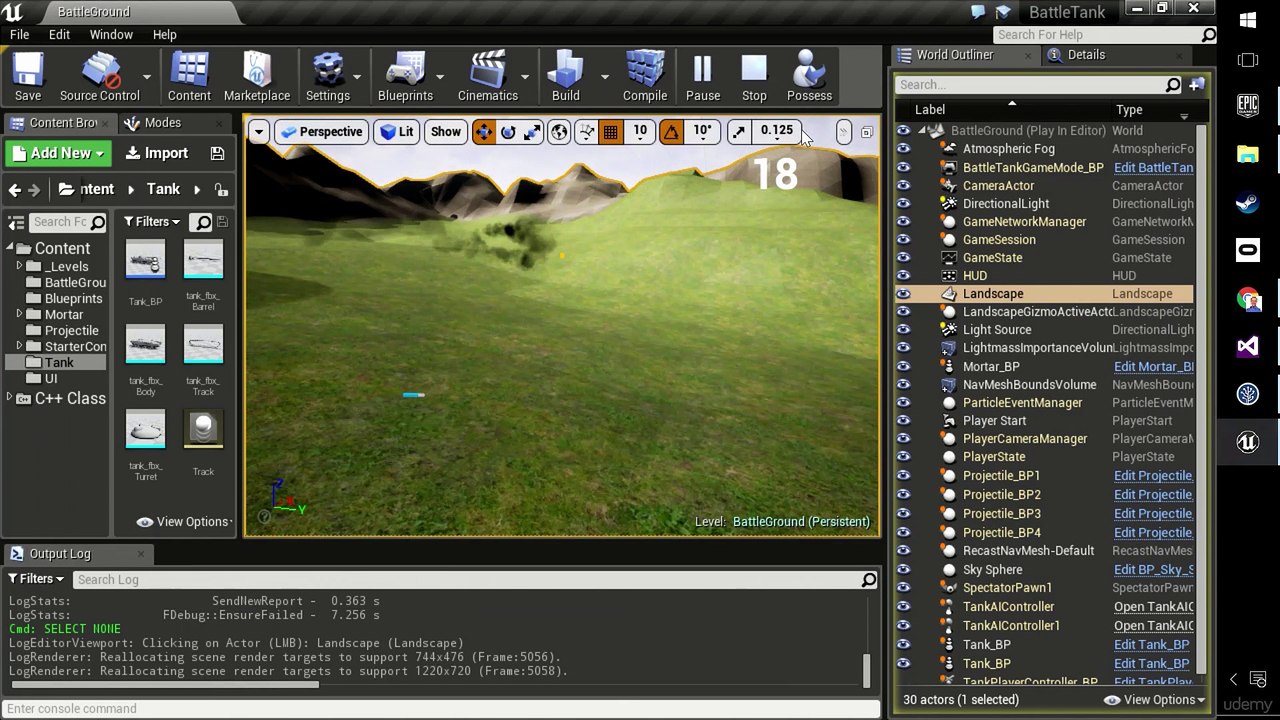Change the Lit view mode
This screenshot has width=1280, height=720.
click(x=397, y=132)
